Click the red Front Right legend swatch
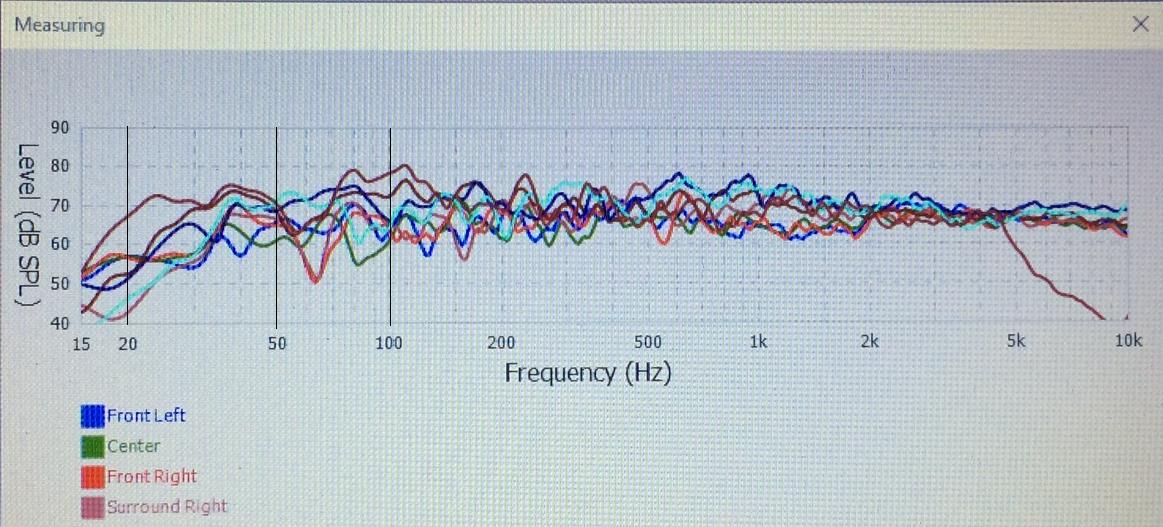Viewport: 1163px width, 527px height. point(93,477)
